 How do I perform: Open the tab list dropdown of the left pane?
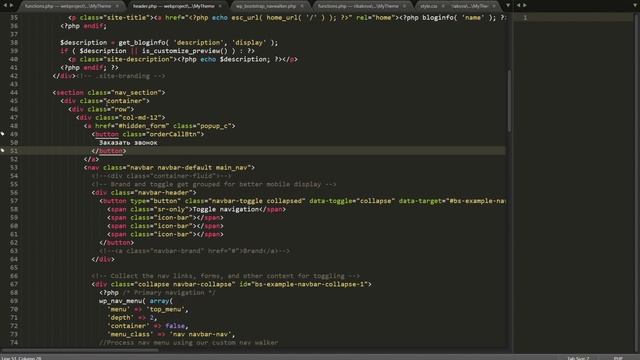click(508, 6)
